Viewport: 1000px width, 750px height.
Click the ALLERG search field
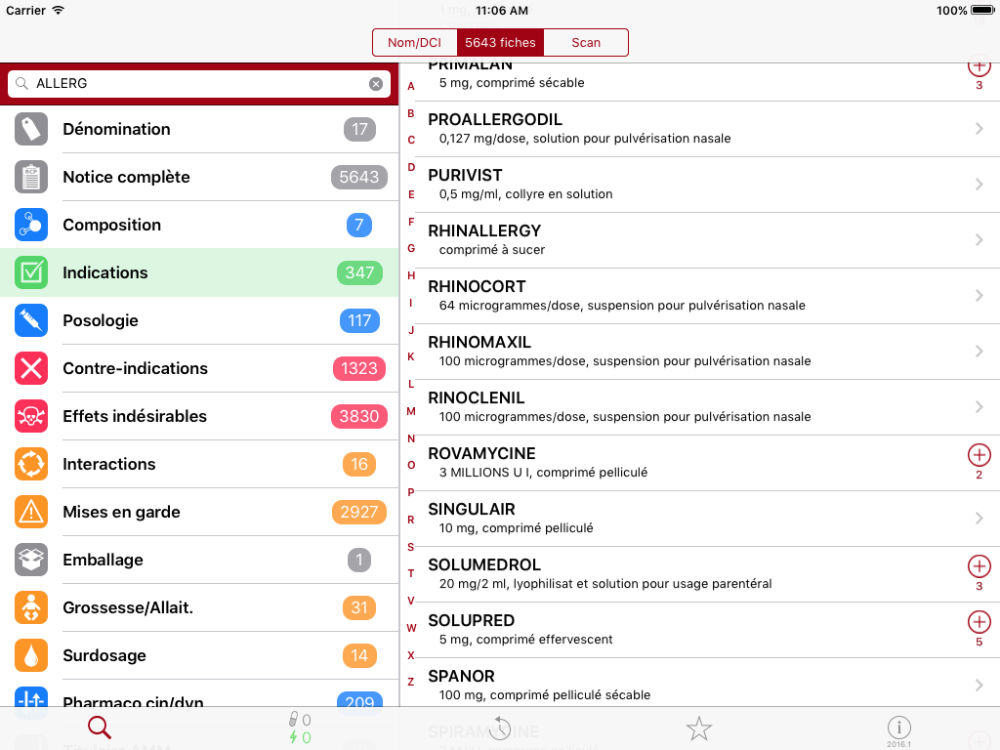coord(199,84)
